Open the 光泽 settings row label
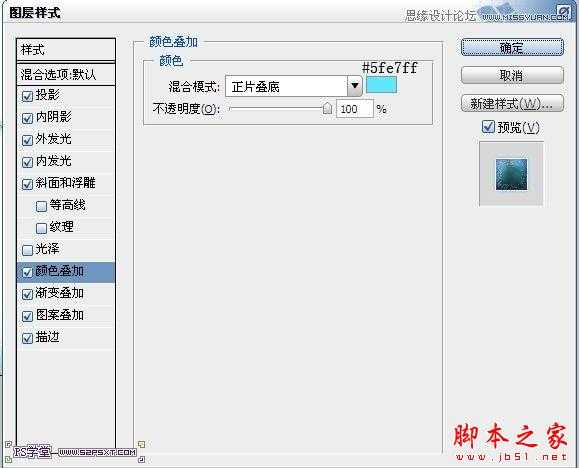 (48, 249)
